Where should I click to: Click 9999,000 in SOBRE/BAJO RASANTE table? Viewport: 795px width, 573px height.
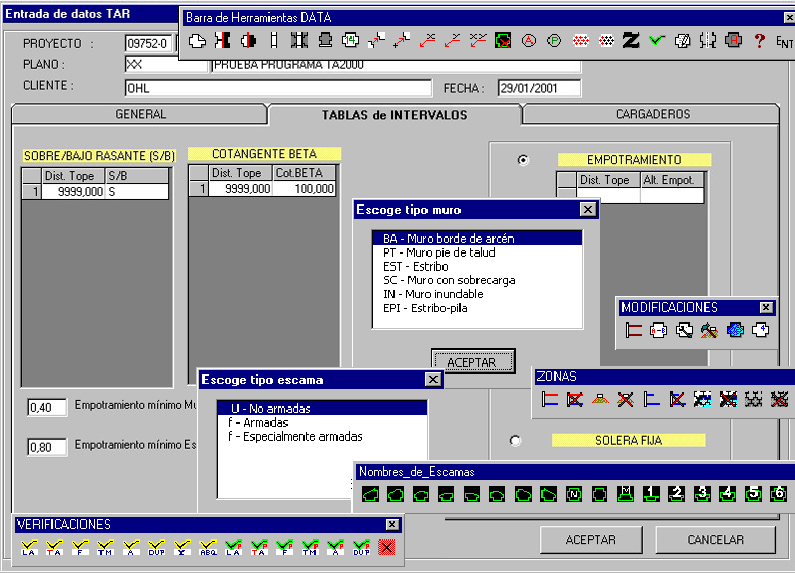pyautogui.click(x=74, y=192)
